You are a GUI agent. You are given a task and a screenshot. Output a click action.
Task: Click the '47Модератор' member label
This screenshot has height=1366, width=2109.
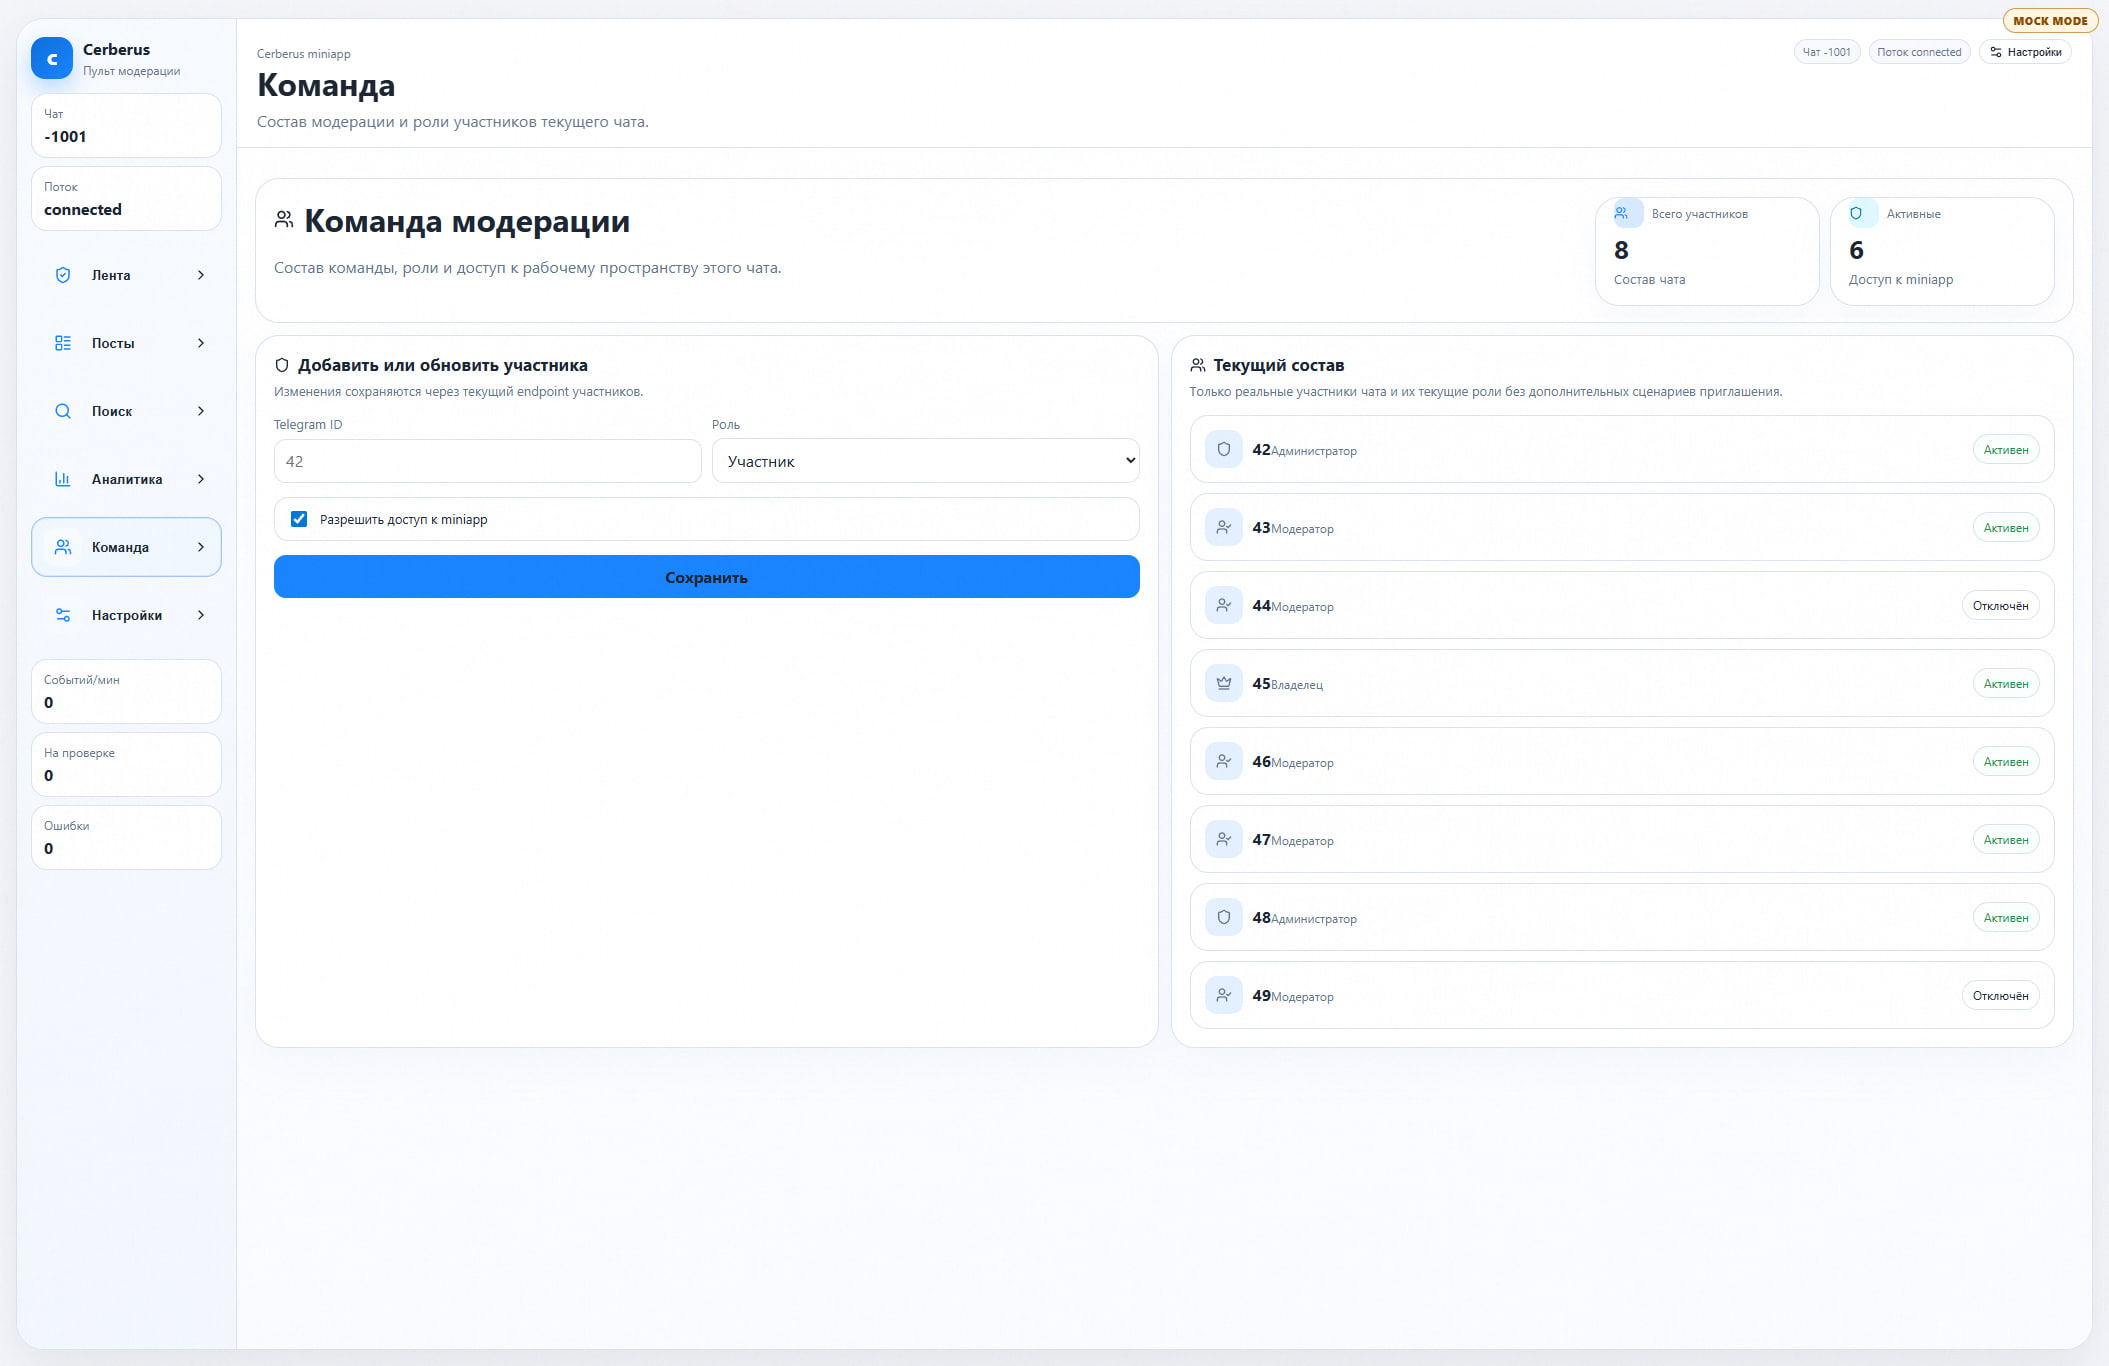(x=1293, y=840)
